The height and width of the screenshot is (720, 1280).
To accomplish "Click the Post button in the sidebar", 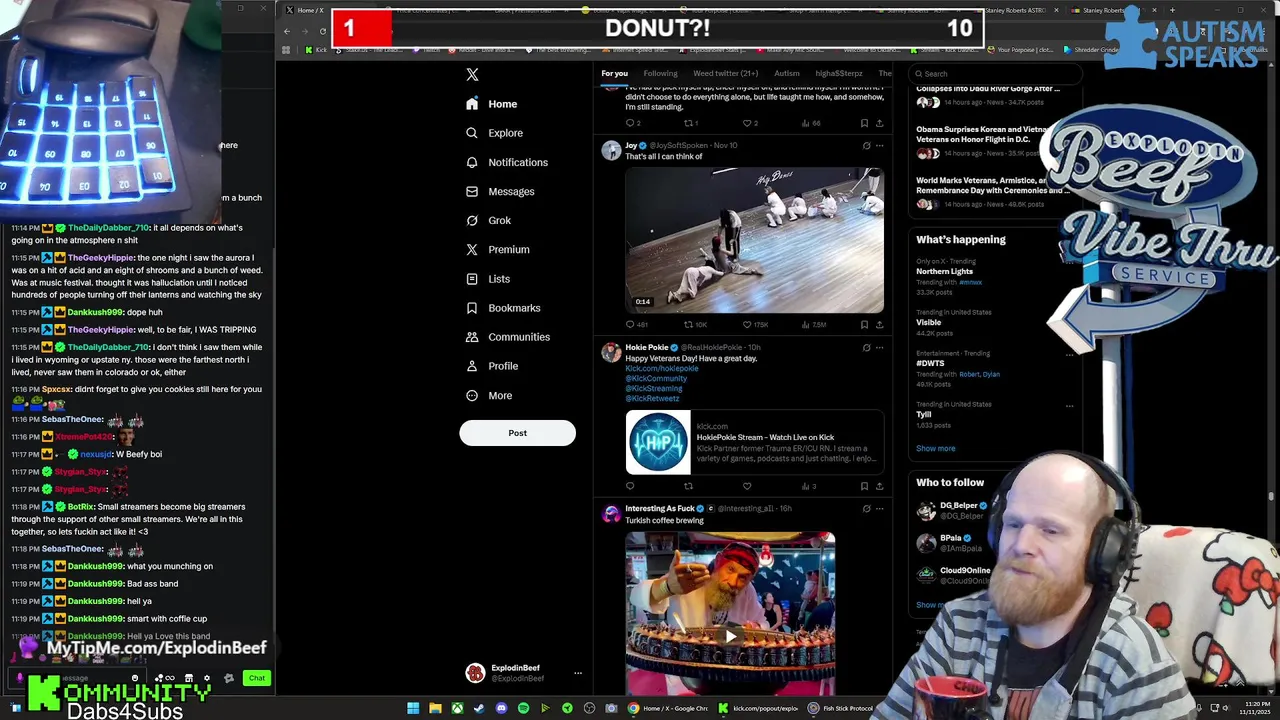I will [517, 433].
